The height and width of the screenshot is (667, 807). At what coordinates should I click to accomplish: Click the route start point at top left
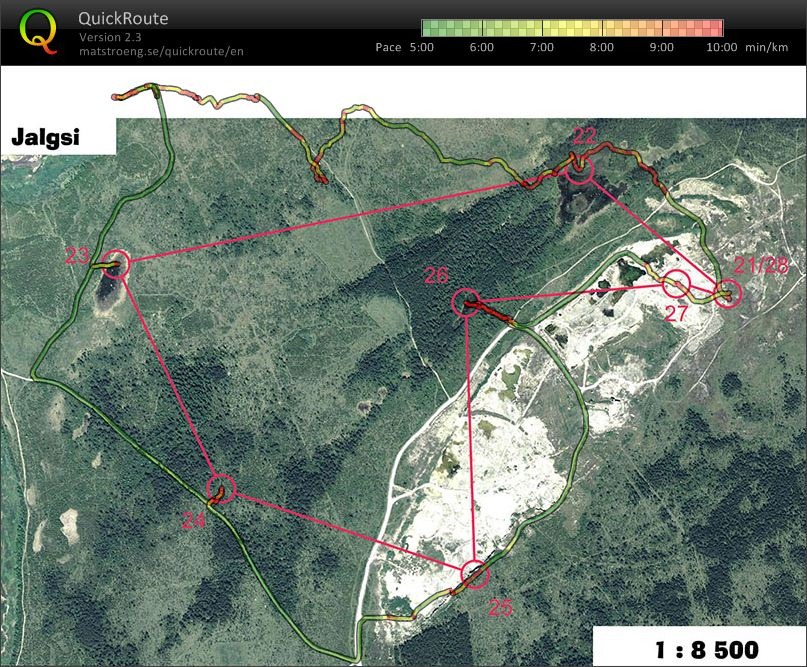click(115, 97)
